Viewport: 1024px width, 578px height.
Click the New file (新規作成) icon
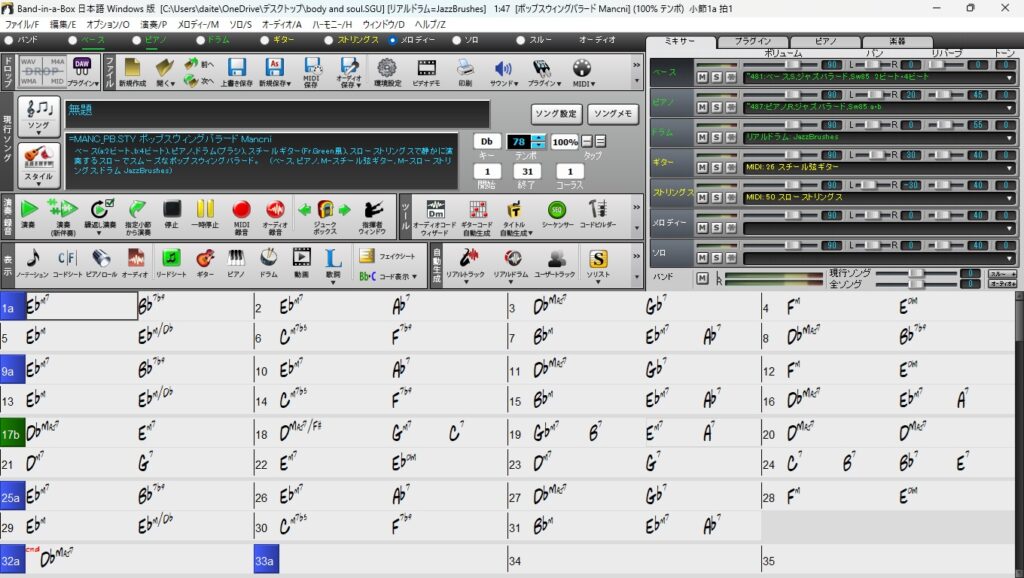point(133,72)
